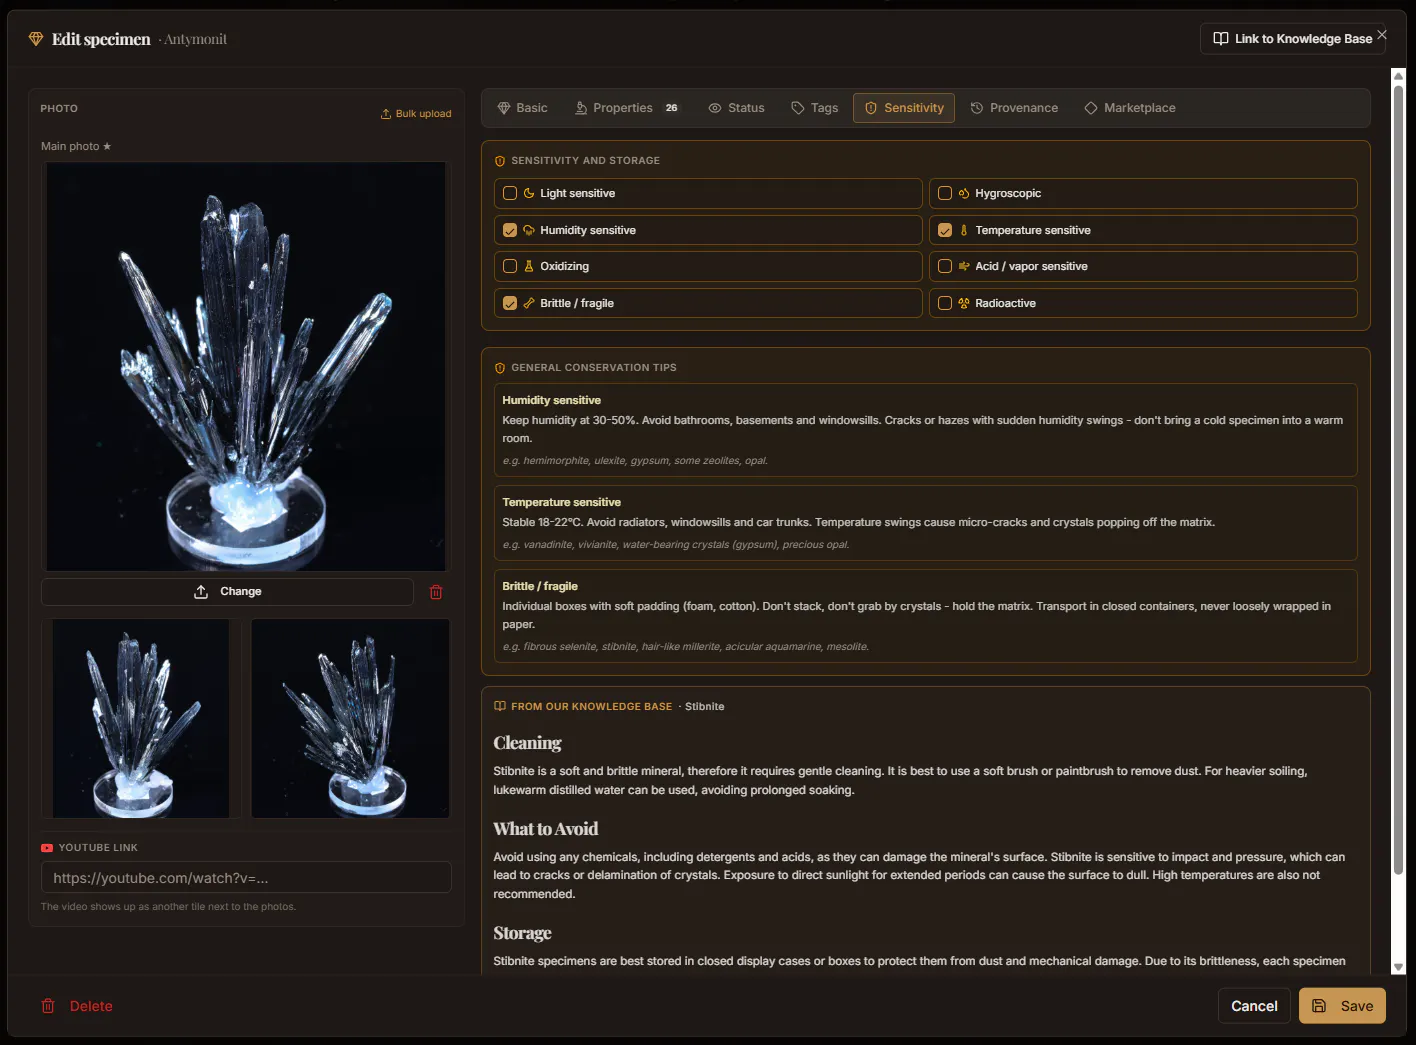Click the Bulk upload arrow icon
This screenshot has height=1045, width=1416.
tap(386, 114)
